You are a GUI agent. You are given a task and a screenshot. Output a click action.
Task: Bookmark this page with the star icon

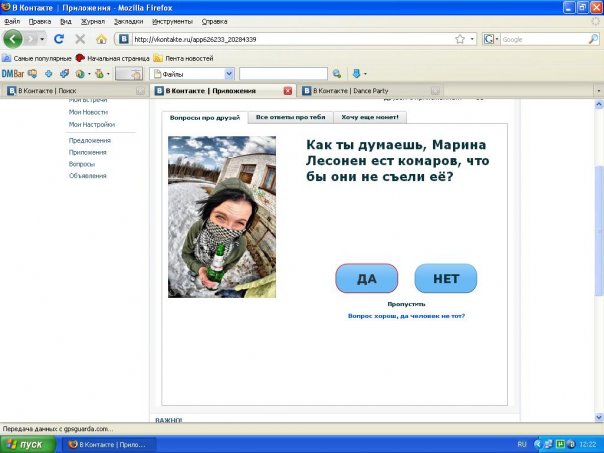(459, 39)
